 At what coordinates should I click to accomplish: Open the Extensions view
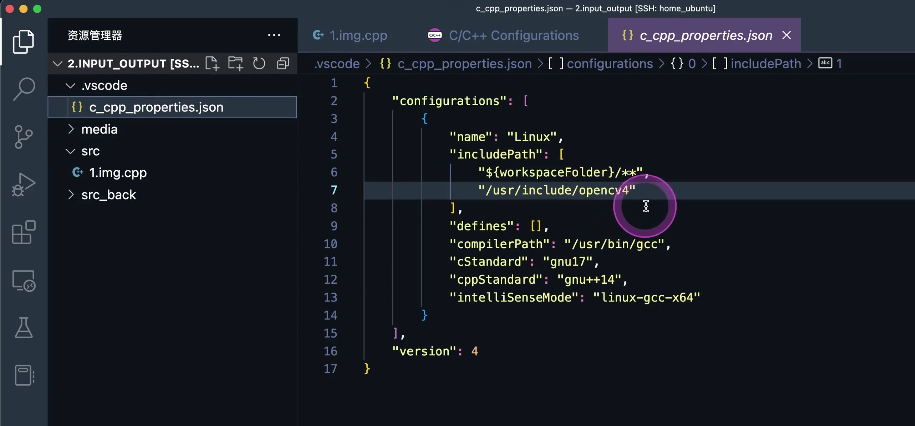coord(23,233)
